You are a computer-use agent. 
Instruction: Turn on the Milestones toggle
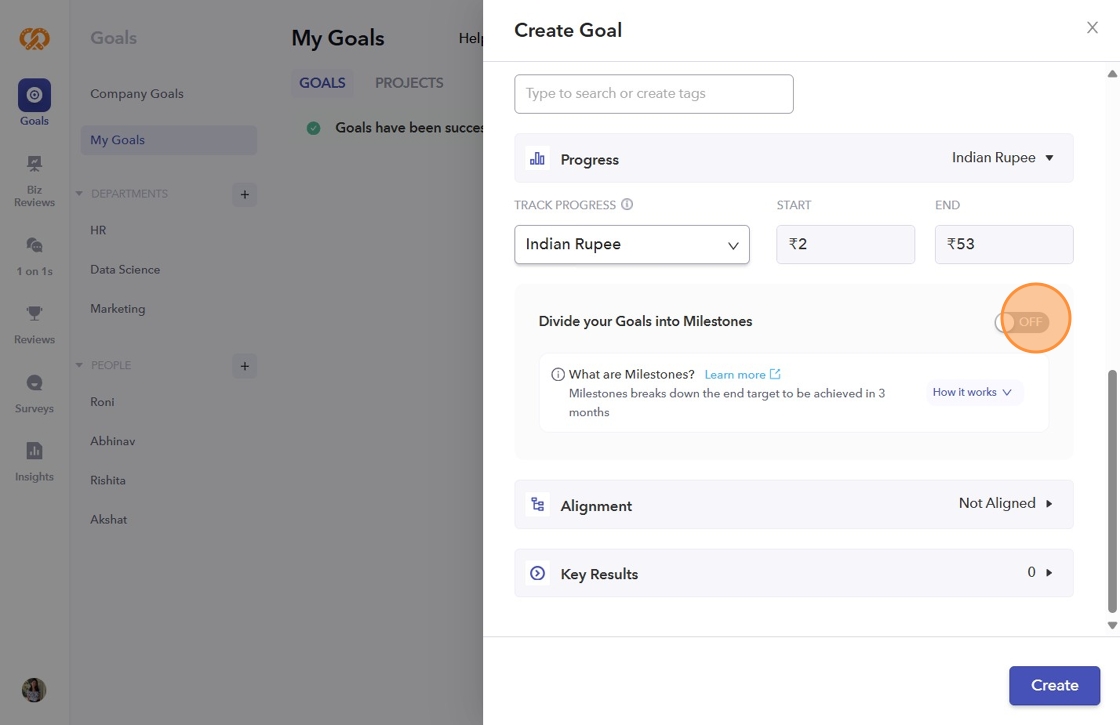pos(1022,322)
